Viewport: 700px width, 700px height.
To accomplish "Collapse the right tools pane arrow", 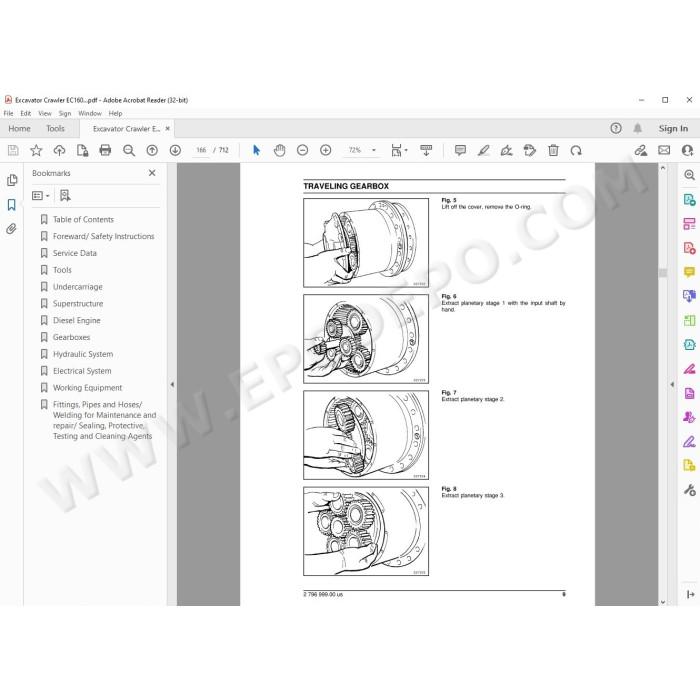I will (672, 384).
